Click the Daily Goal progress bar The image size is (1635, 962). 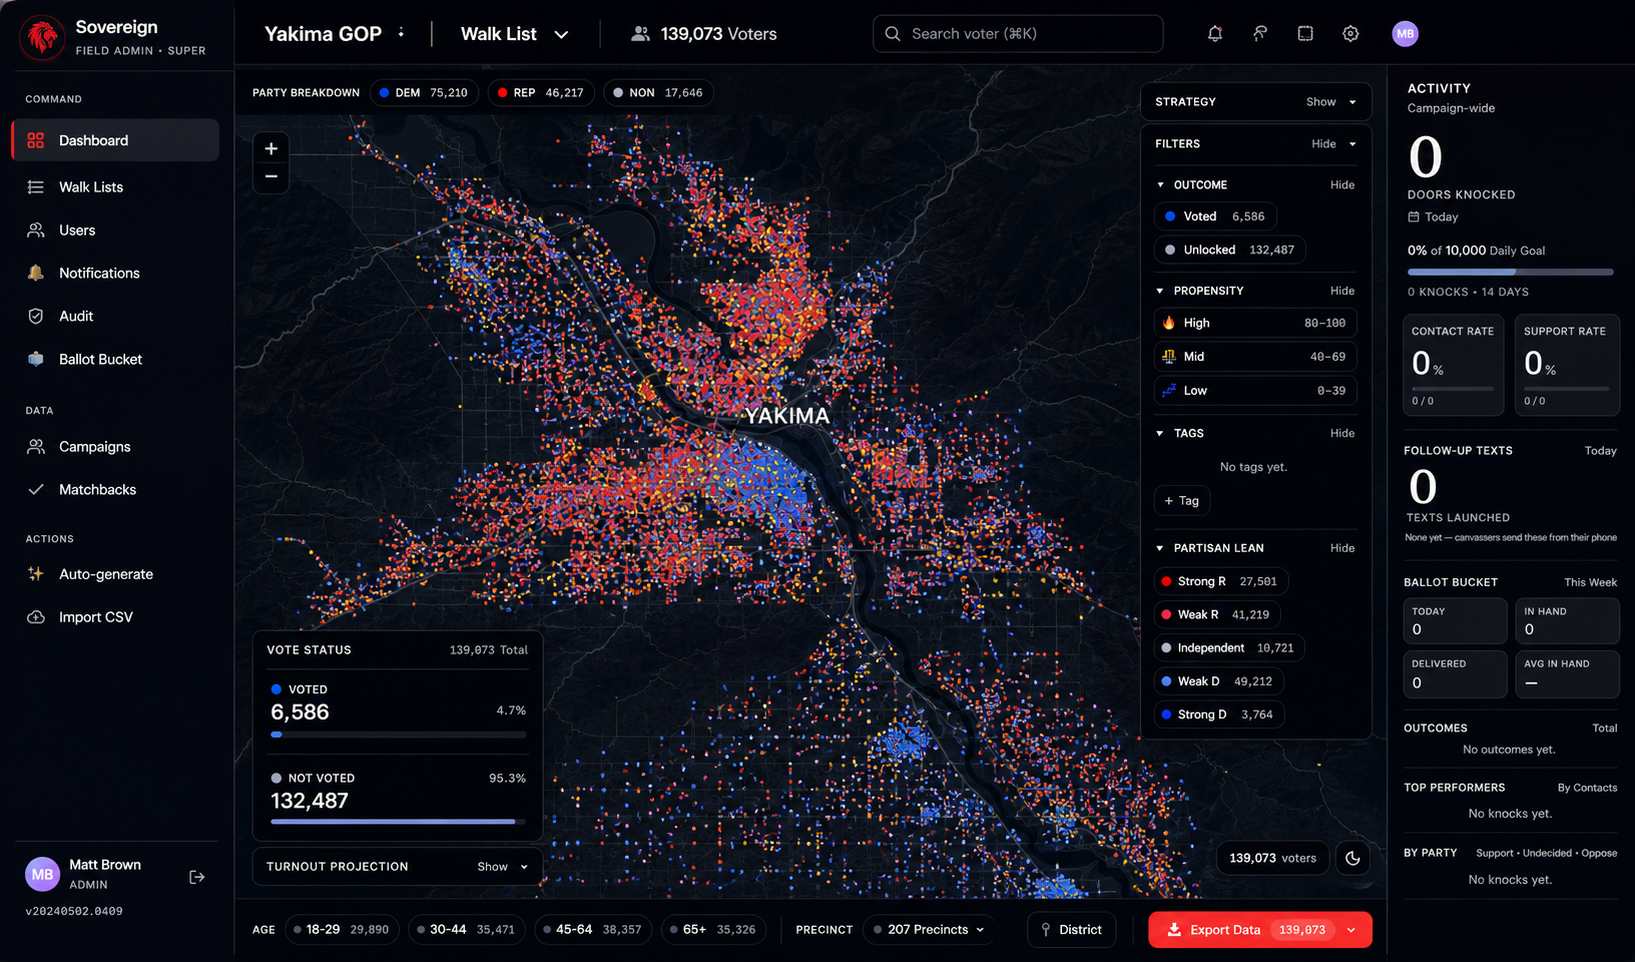pyautogui.click(x=1510, y=272)
